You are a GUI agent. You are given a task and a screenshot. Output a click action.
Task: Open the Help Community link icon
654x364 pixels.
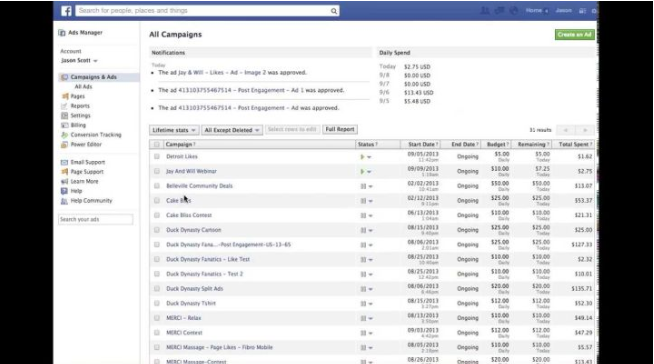pyautogui.click(x=64, y=201)
